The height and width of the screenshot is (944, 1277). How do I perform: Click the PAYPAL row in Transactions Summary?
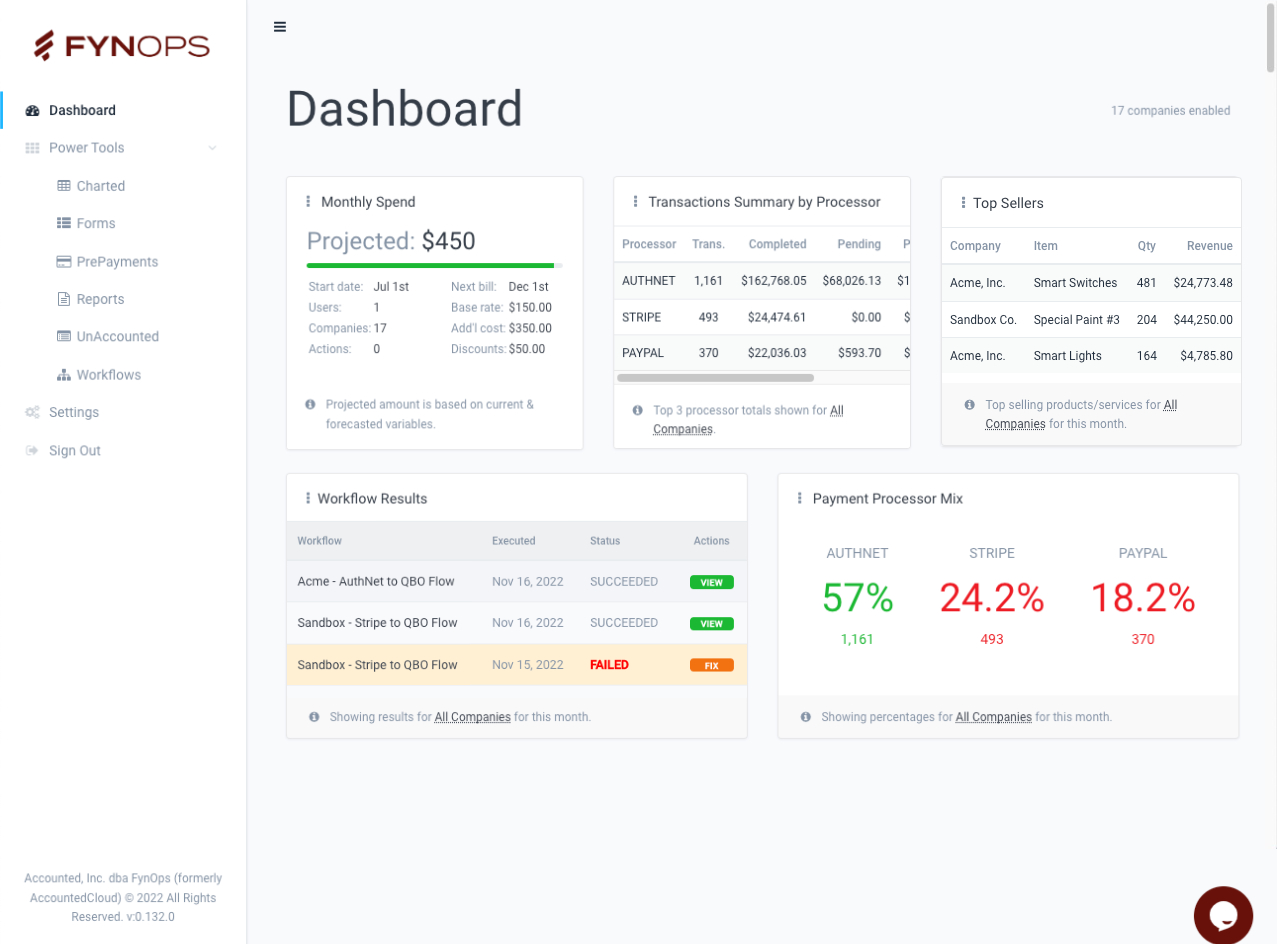[762, 353]
